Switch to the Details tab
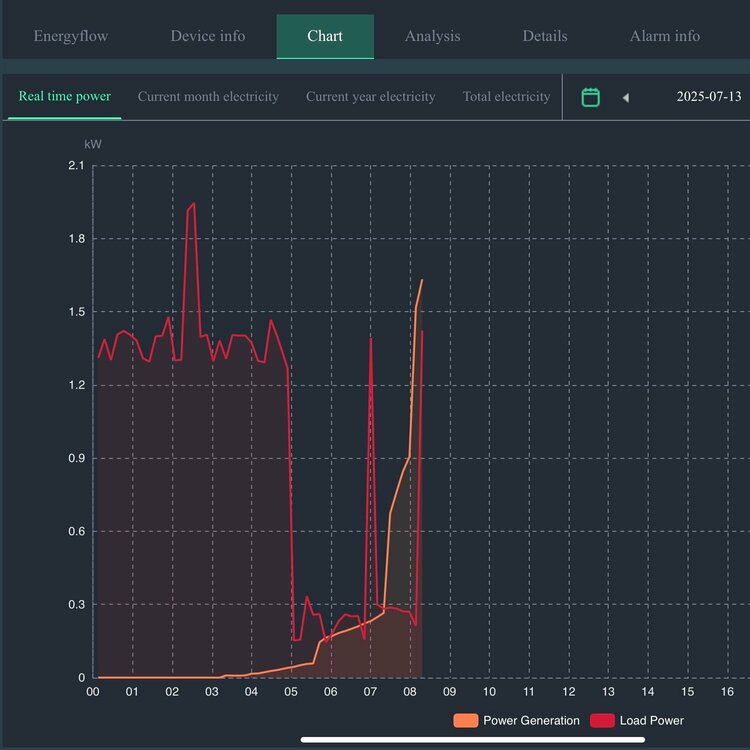The width and height of the screenshot is (750, 750). pos(544,36)
